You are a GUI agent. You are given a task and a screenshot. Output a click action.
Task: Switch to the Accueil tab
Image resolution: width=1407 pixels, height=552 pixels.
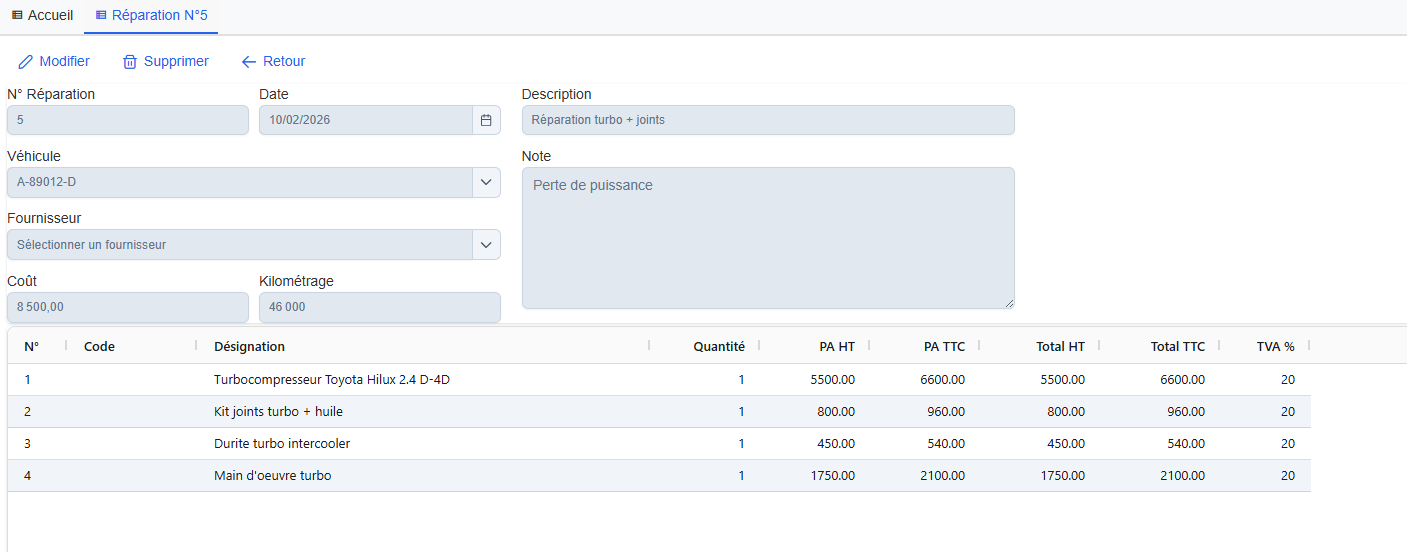(50, 16)
